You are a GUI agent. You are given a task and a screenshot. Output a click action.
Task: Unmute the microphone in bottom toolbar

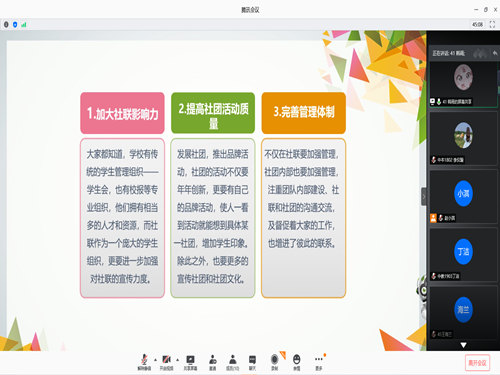click(x=144, y=362)
